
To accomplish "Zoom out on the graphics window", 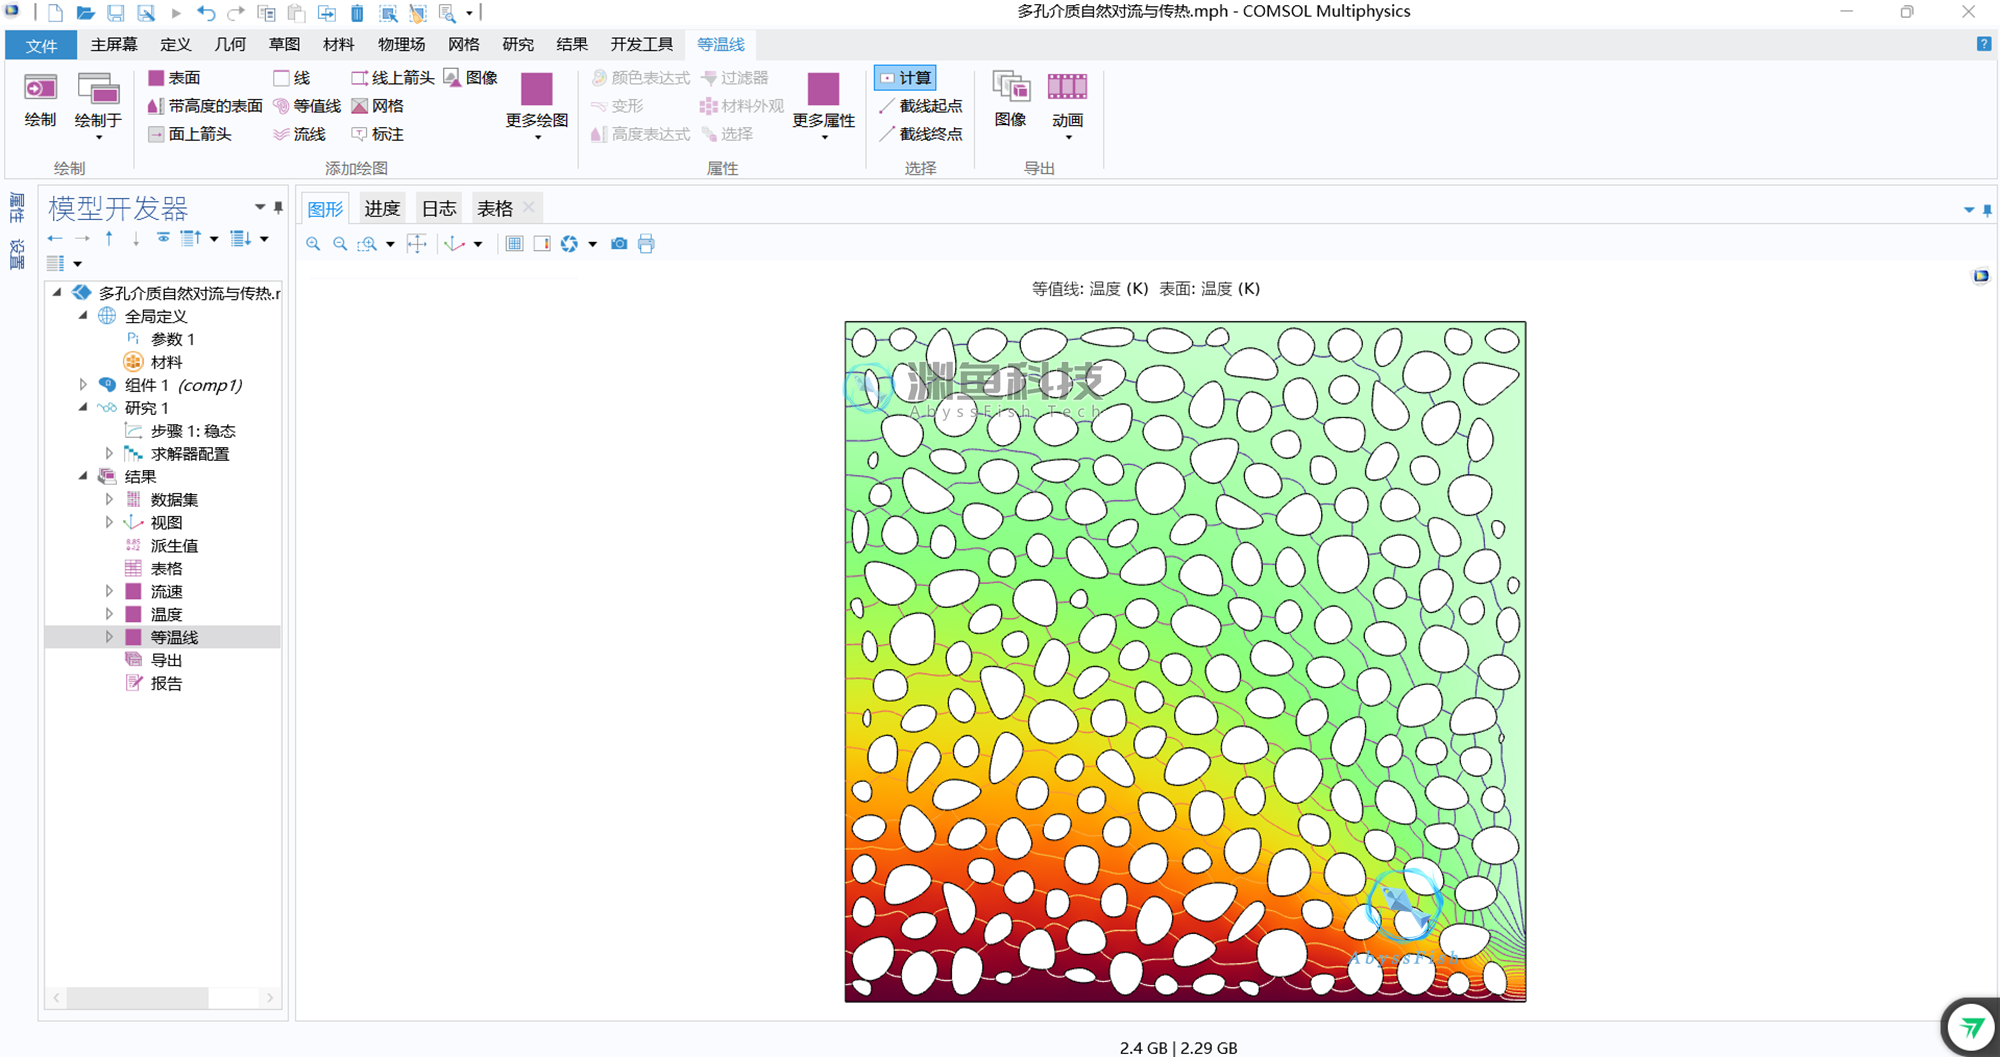I will click(x=340, y=244).
